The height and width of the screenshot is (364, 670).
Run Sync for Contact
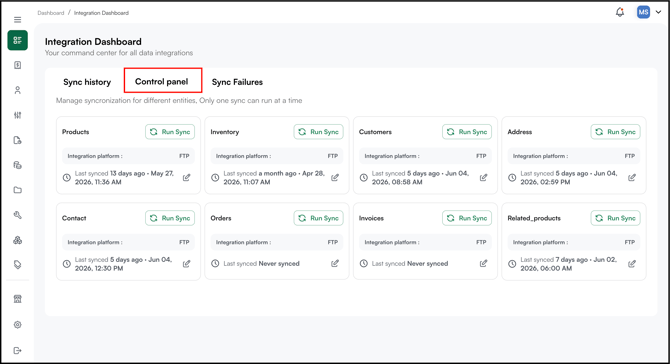[x=170, y=218]
